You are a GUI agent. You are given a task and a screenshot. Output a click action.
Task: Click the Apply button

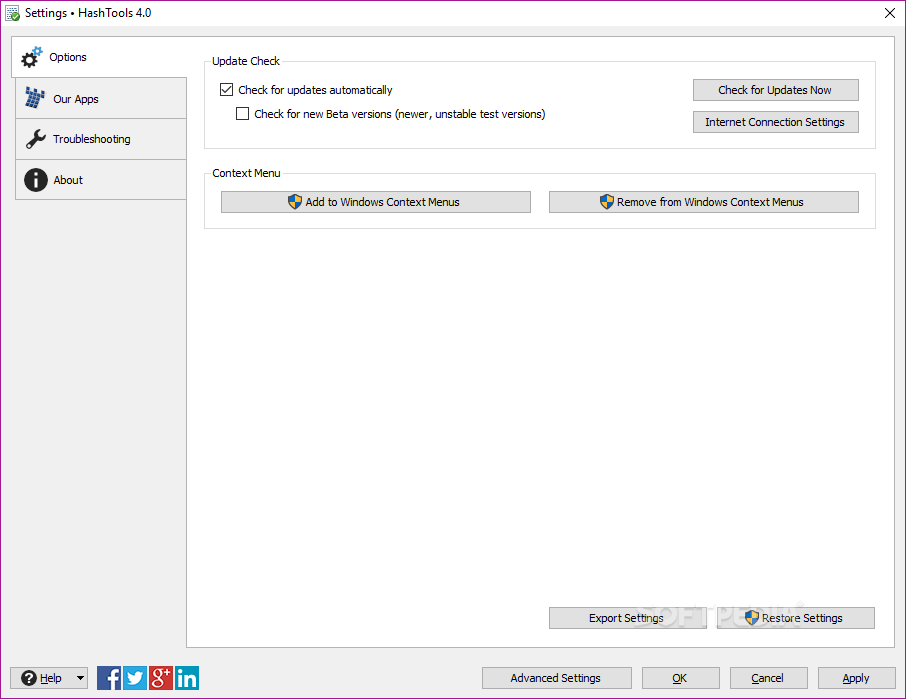[856, 678]
